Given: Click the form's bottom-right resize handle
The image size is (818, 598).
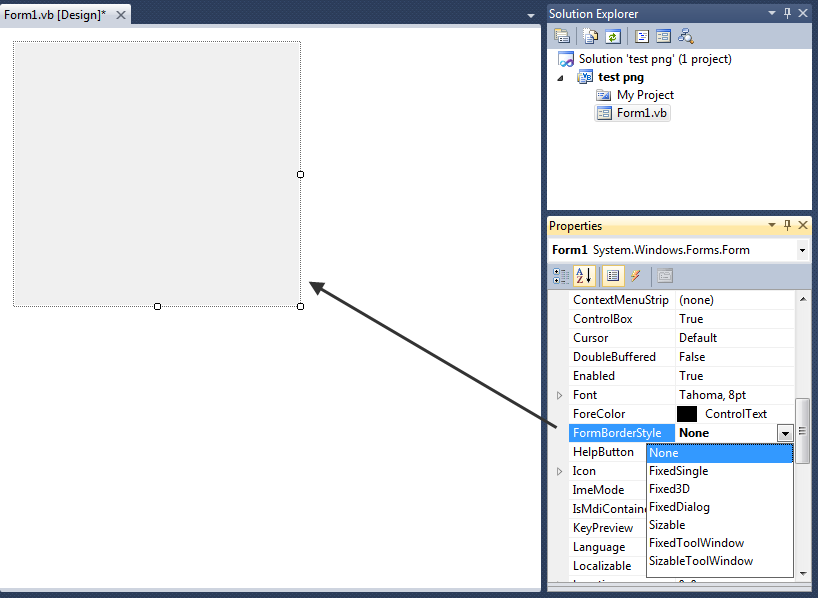Looking at the screenshot, I should click(x=301, y=307).
